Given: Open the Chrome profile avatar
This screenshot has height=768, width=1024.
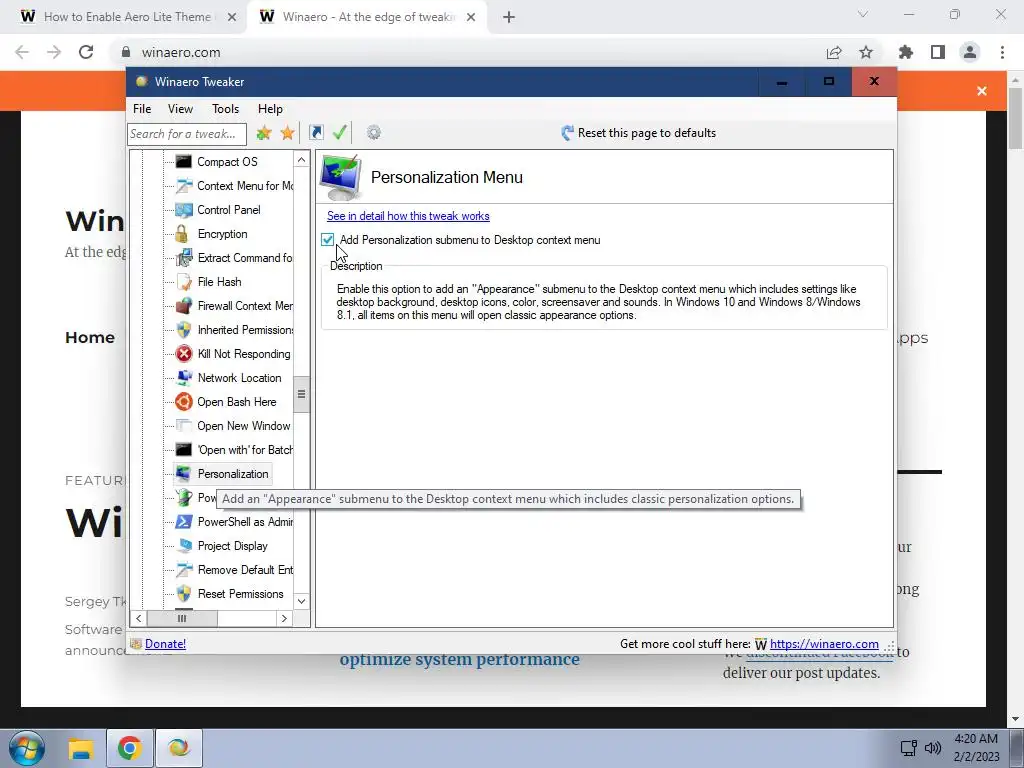Looking at the screenshot, I should [x=970, y=52].
